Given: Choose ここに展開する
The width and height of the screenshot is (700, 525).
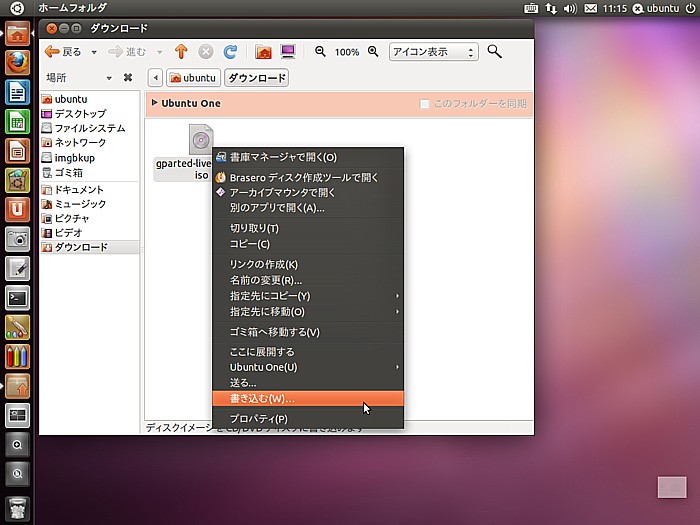Looking at the screenshot, I should point(308,352).
